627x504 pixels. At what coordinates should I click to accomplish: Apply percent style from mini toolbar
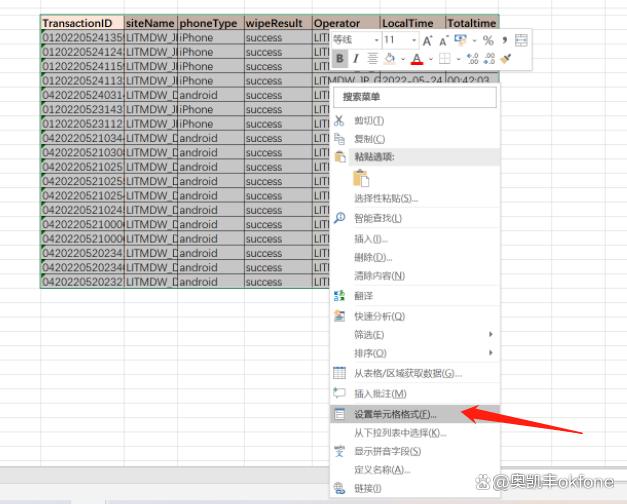(488, 40)
